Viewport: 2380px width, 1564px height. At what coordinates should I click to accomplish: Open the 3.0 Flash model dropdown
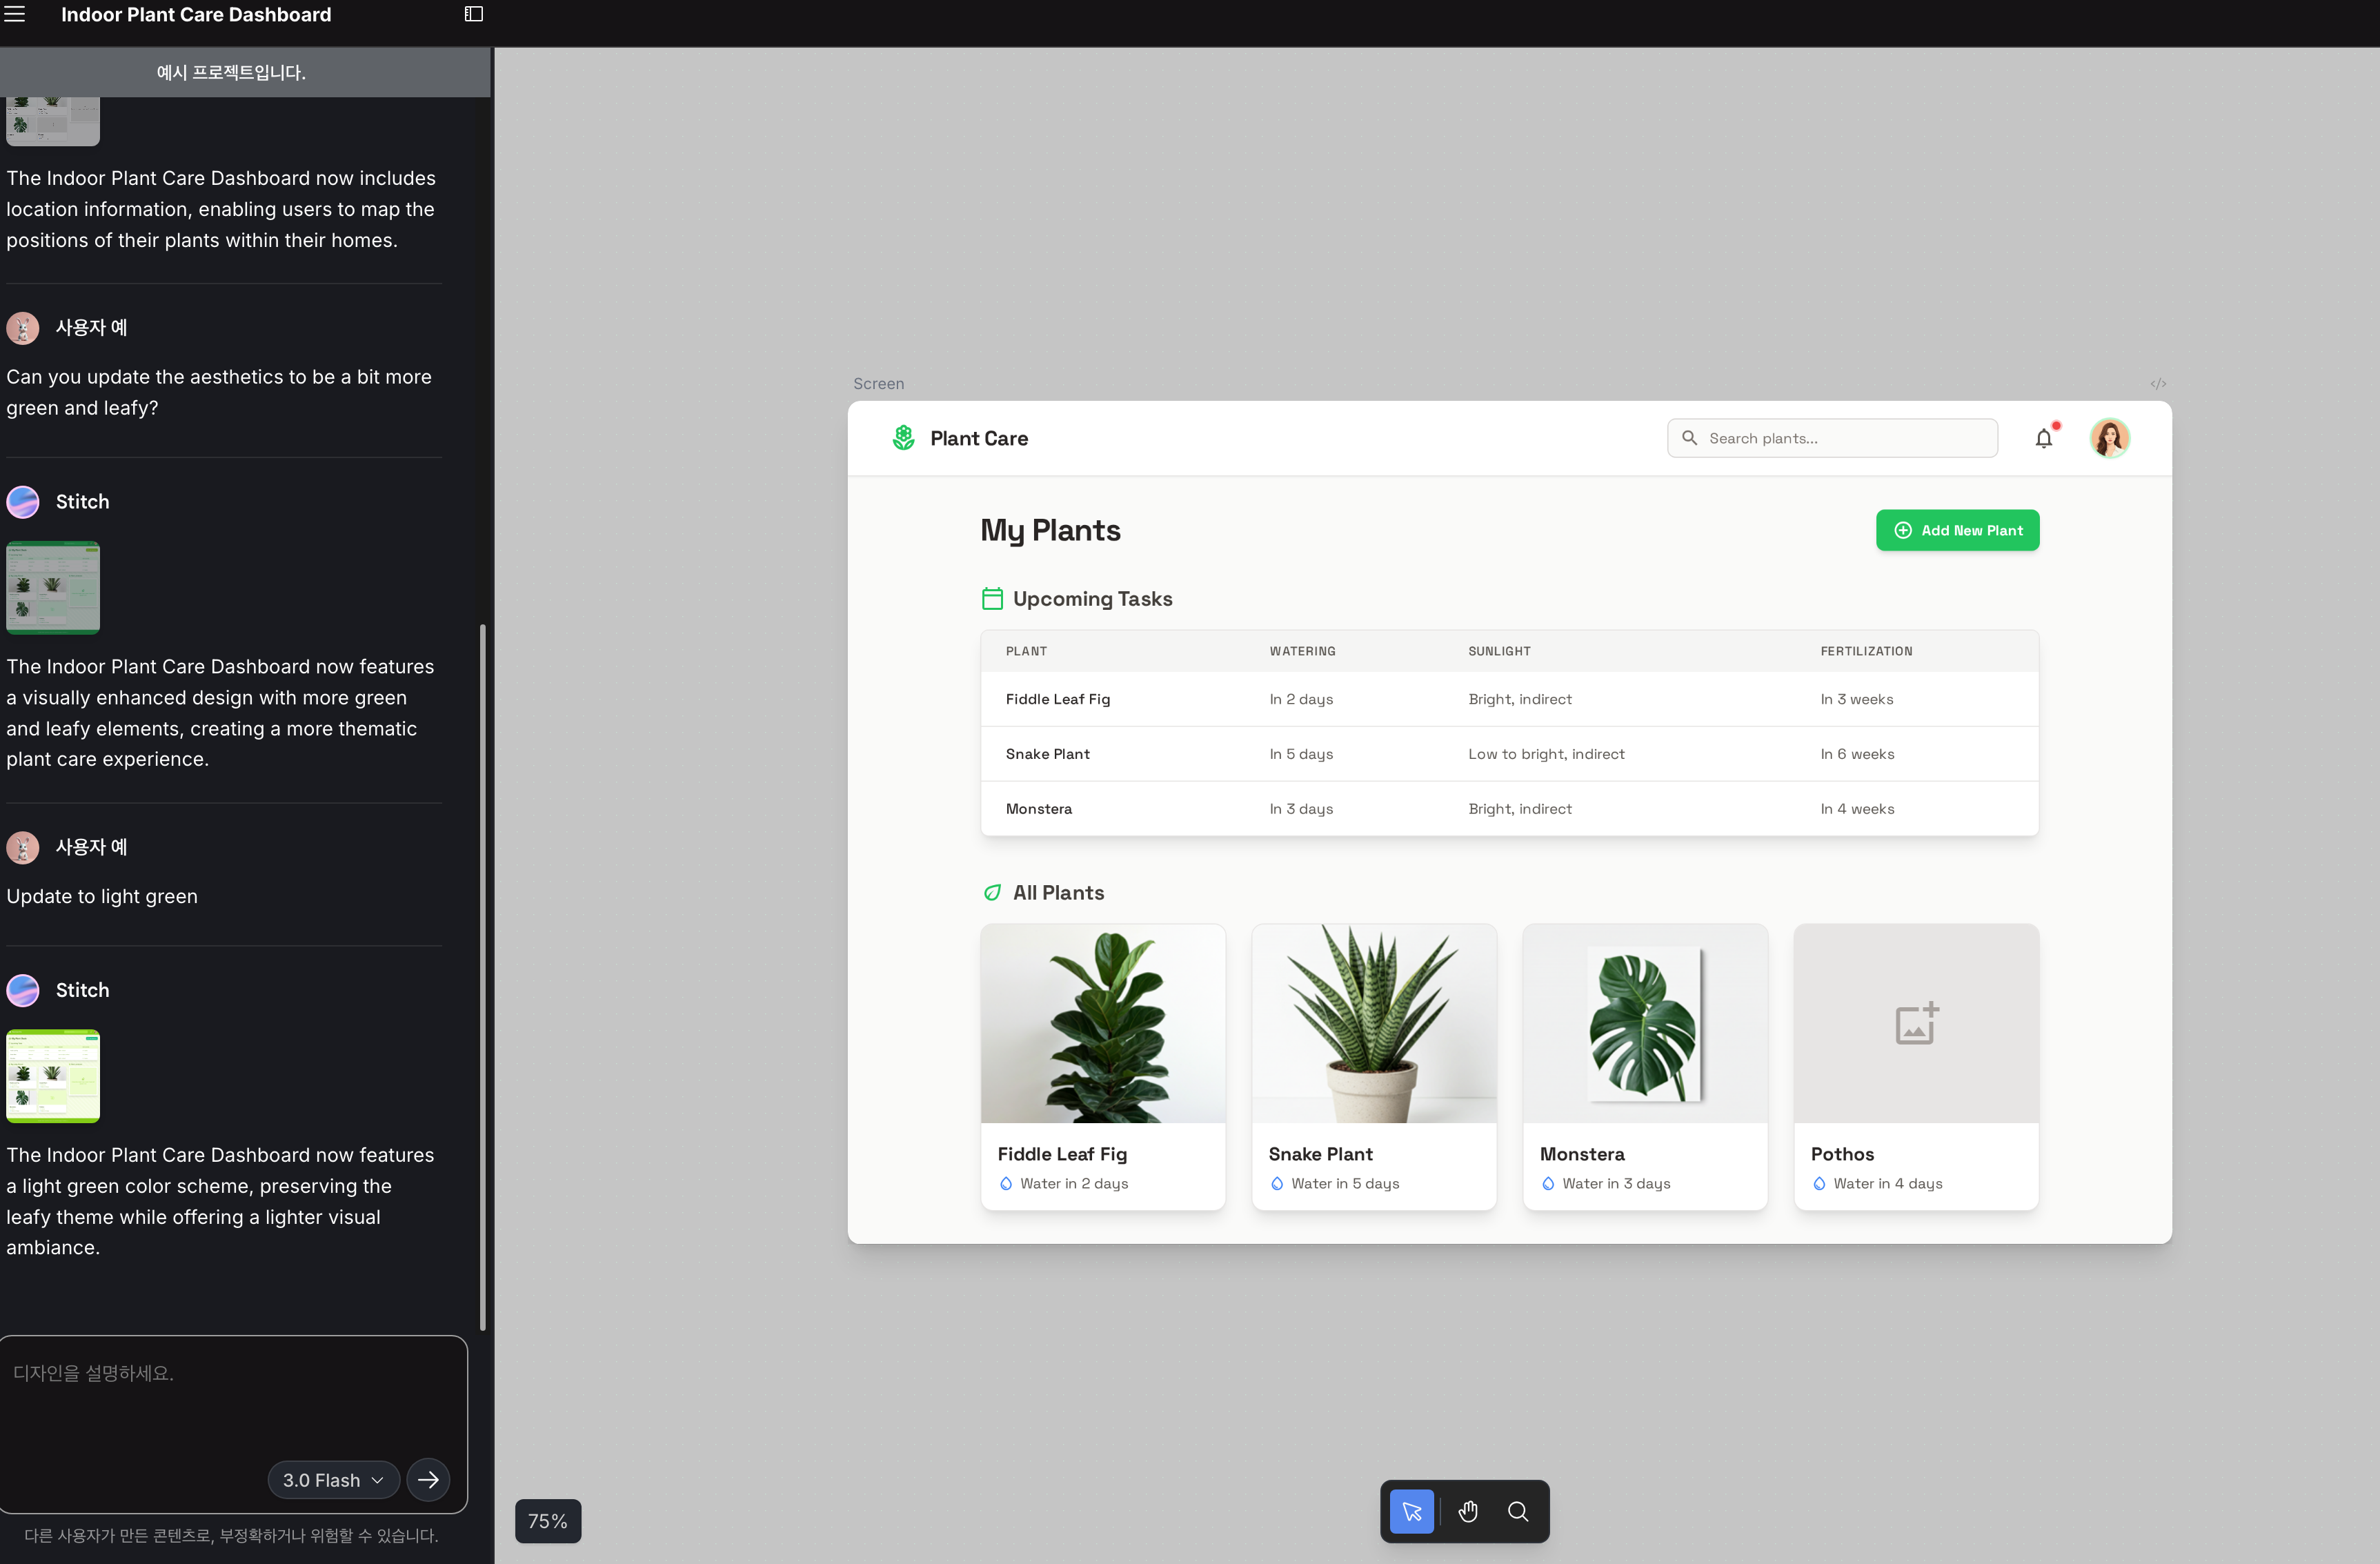[333, 1479]
